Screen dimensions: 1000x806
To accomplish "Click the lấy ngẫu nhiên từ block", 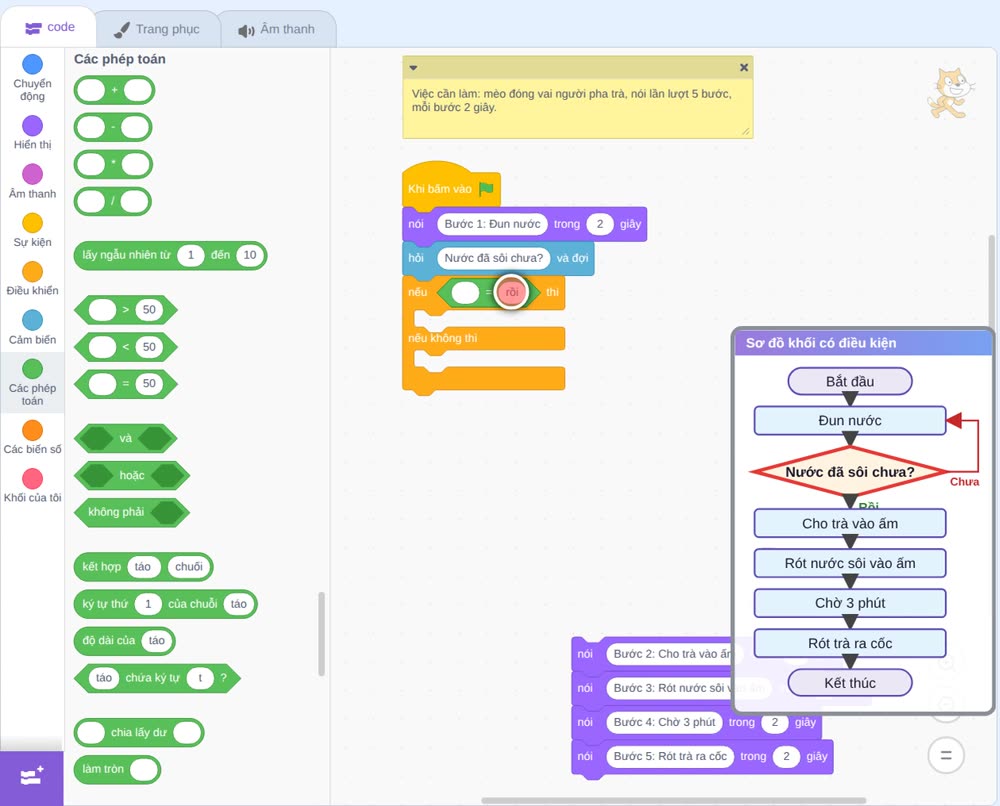I will tap(170, 255).
